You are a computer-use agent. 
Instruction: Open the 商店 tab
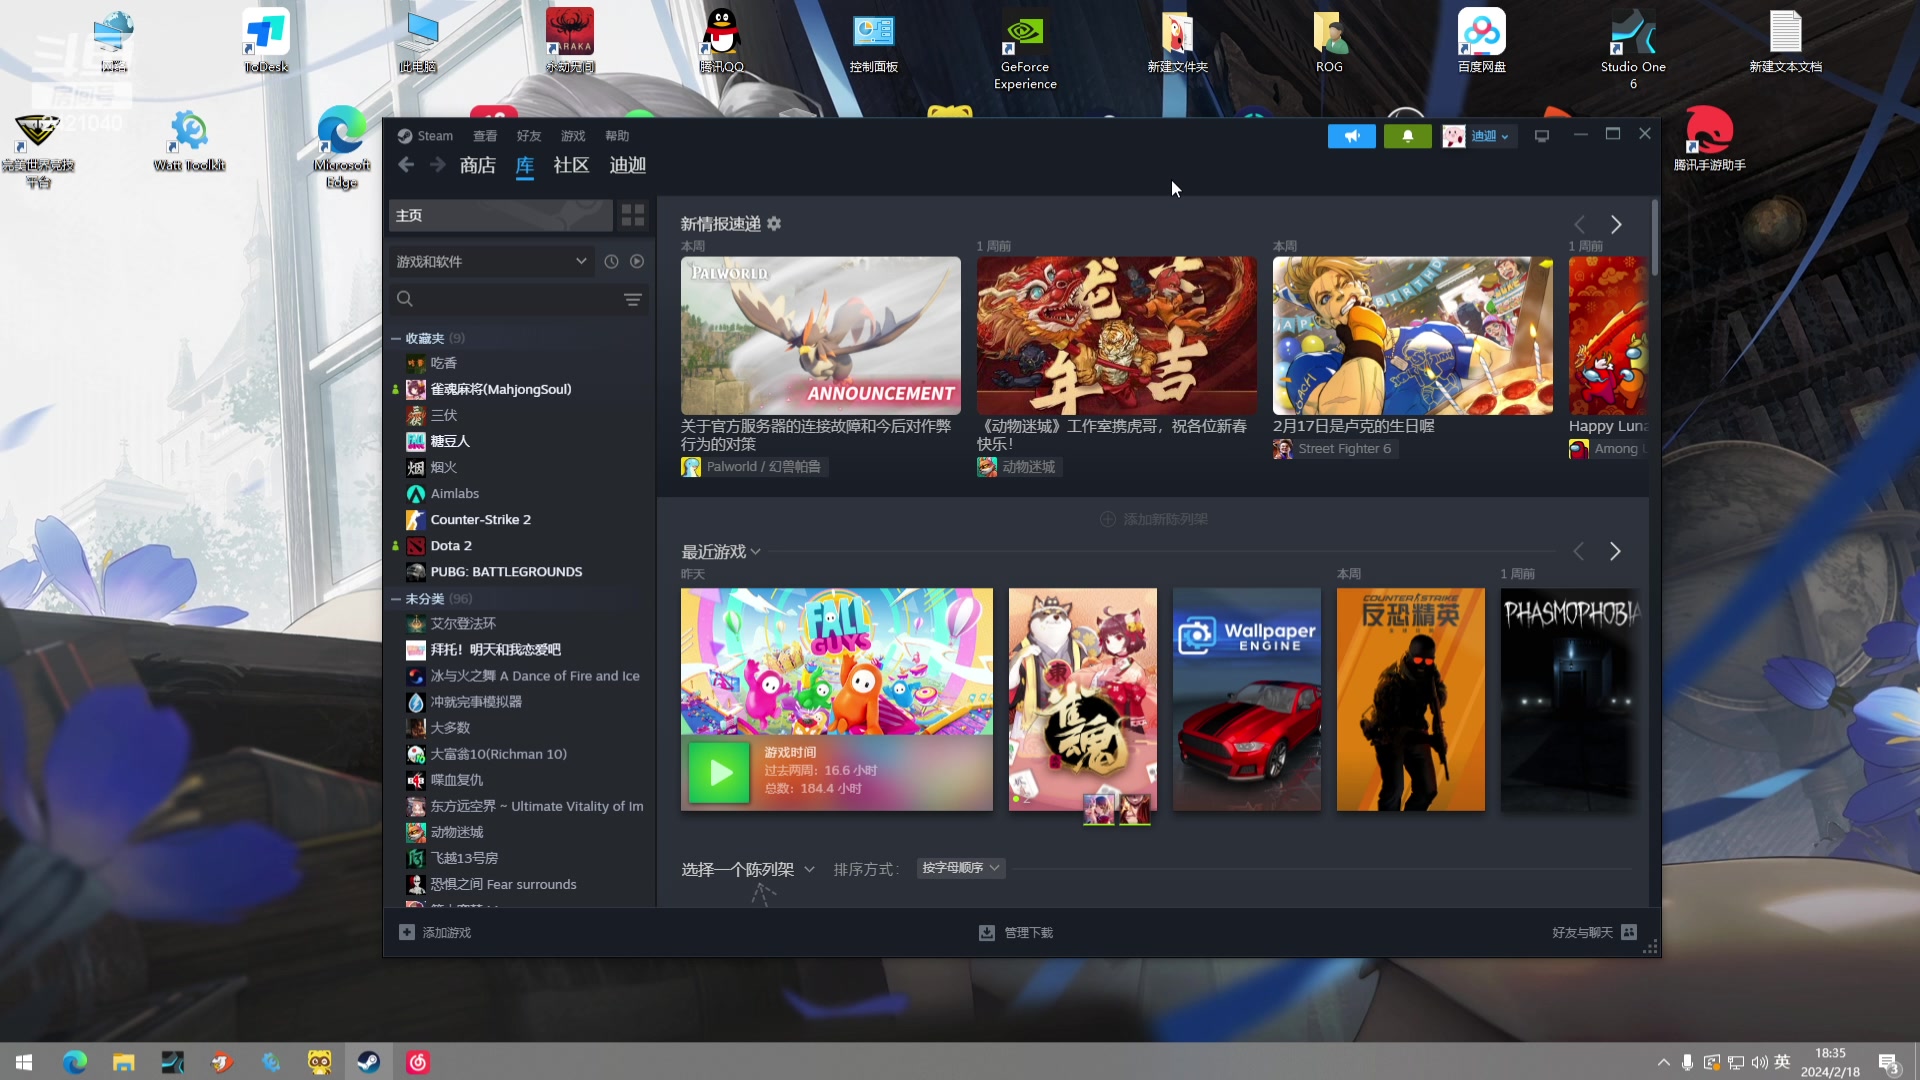coord(477,165)
